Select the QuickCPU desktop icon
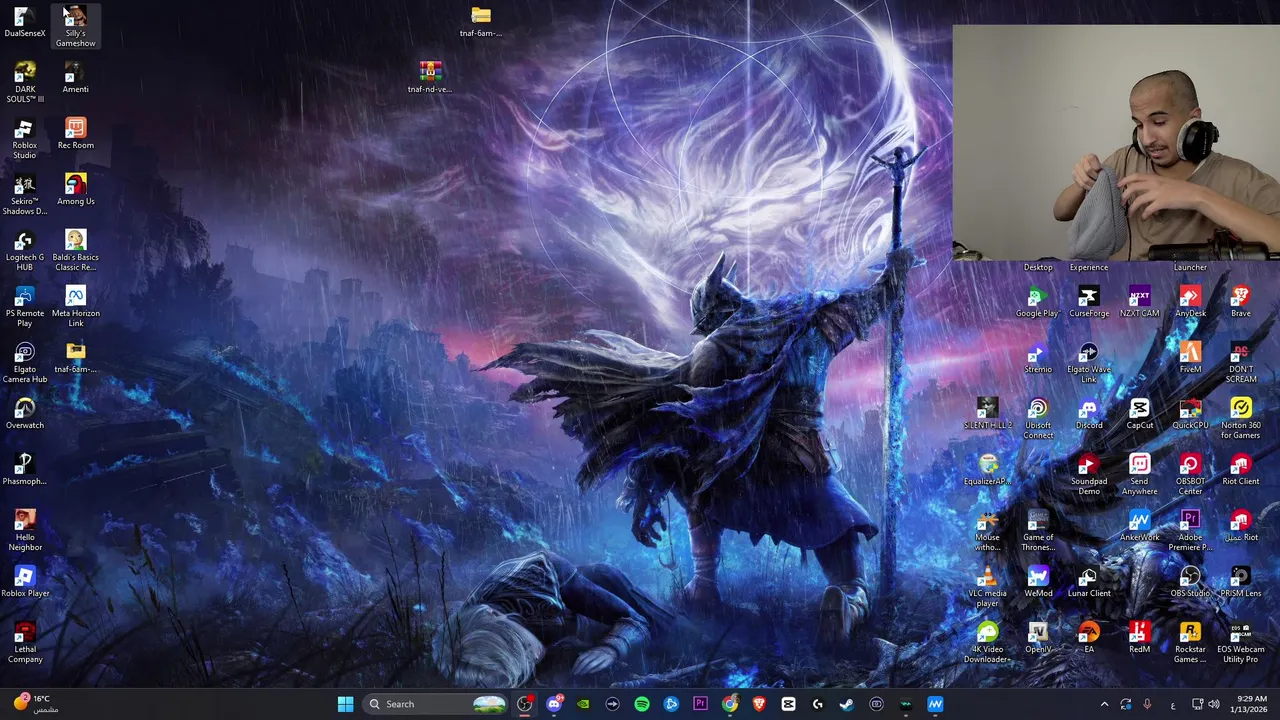 [x=1190, y=414]
